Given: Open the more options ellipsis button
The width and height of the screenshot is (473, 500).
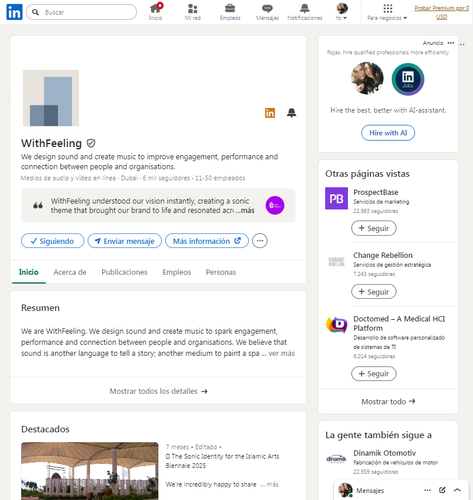Looking at the screenshot, I should (260, 241).
